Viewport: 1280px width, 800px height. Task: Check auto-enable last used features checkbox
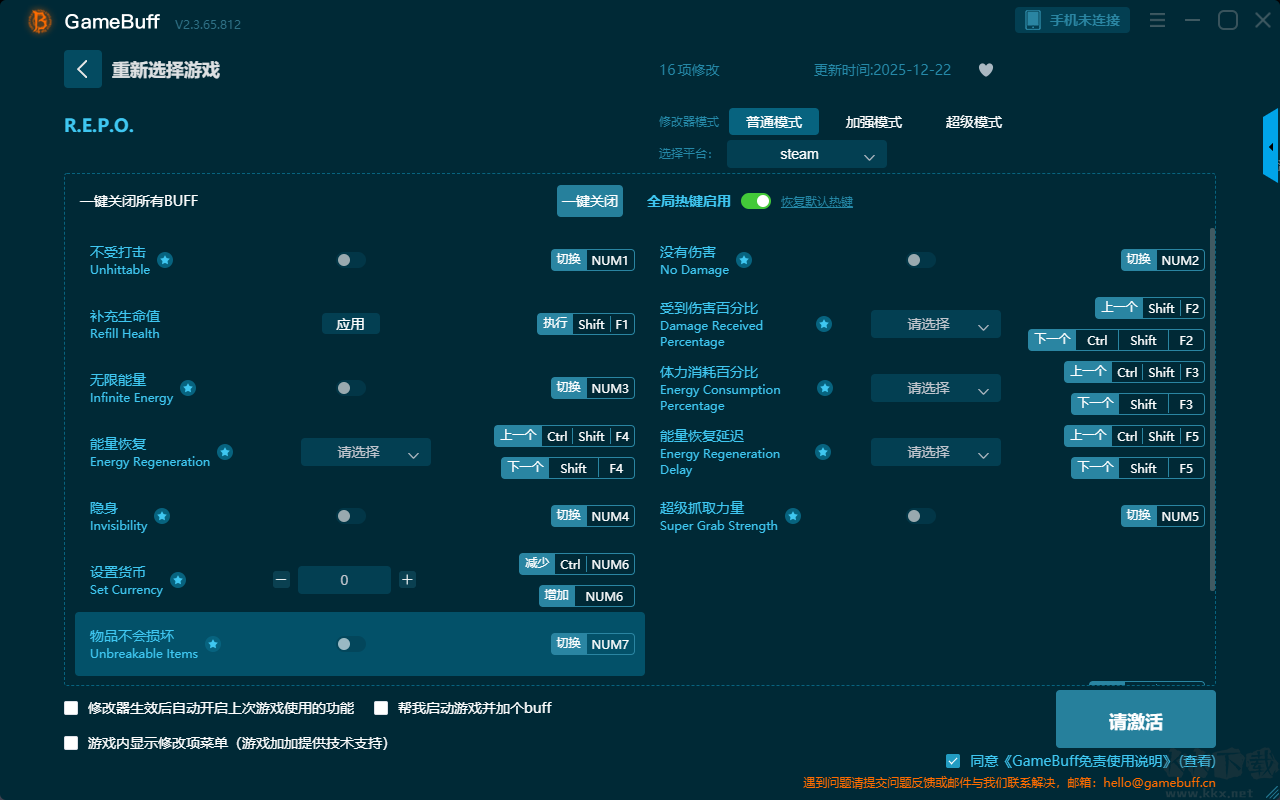(71, 708)
